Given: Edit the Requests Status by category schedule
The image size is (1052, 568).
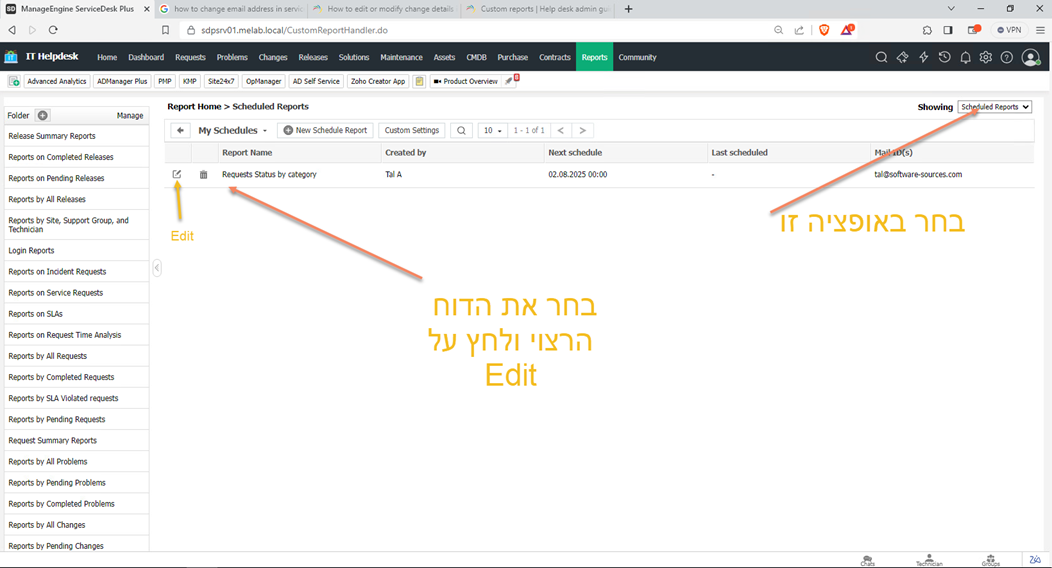Looking at the screenshot, I should coord(177,174).
